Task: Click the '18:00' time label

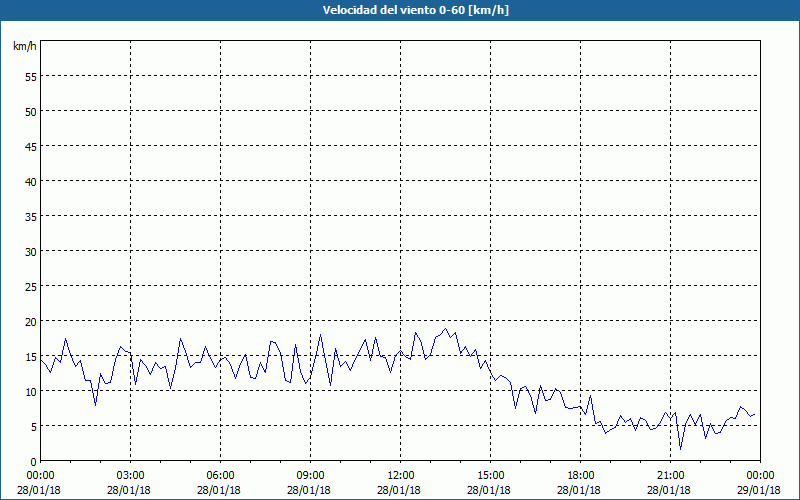Action: [581, 476]
